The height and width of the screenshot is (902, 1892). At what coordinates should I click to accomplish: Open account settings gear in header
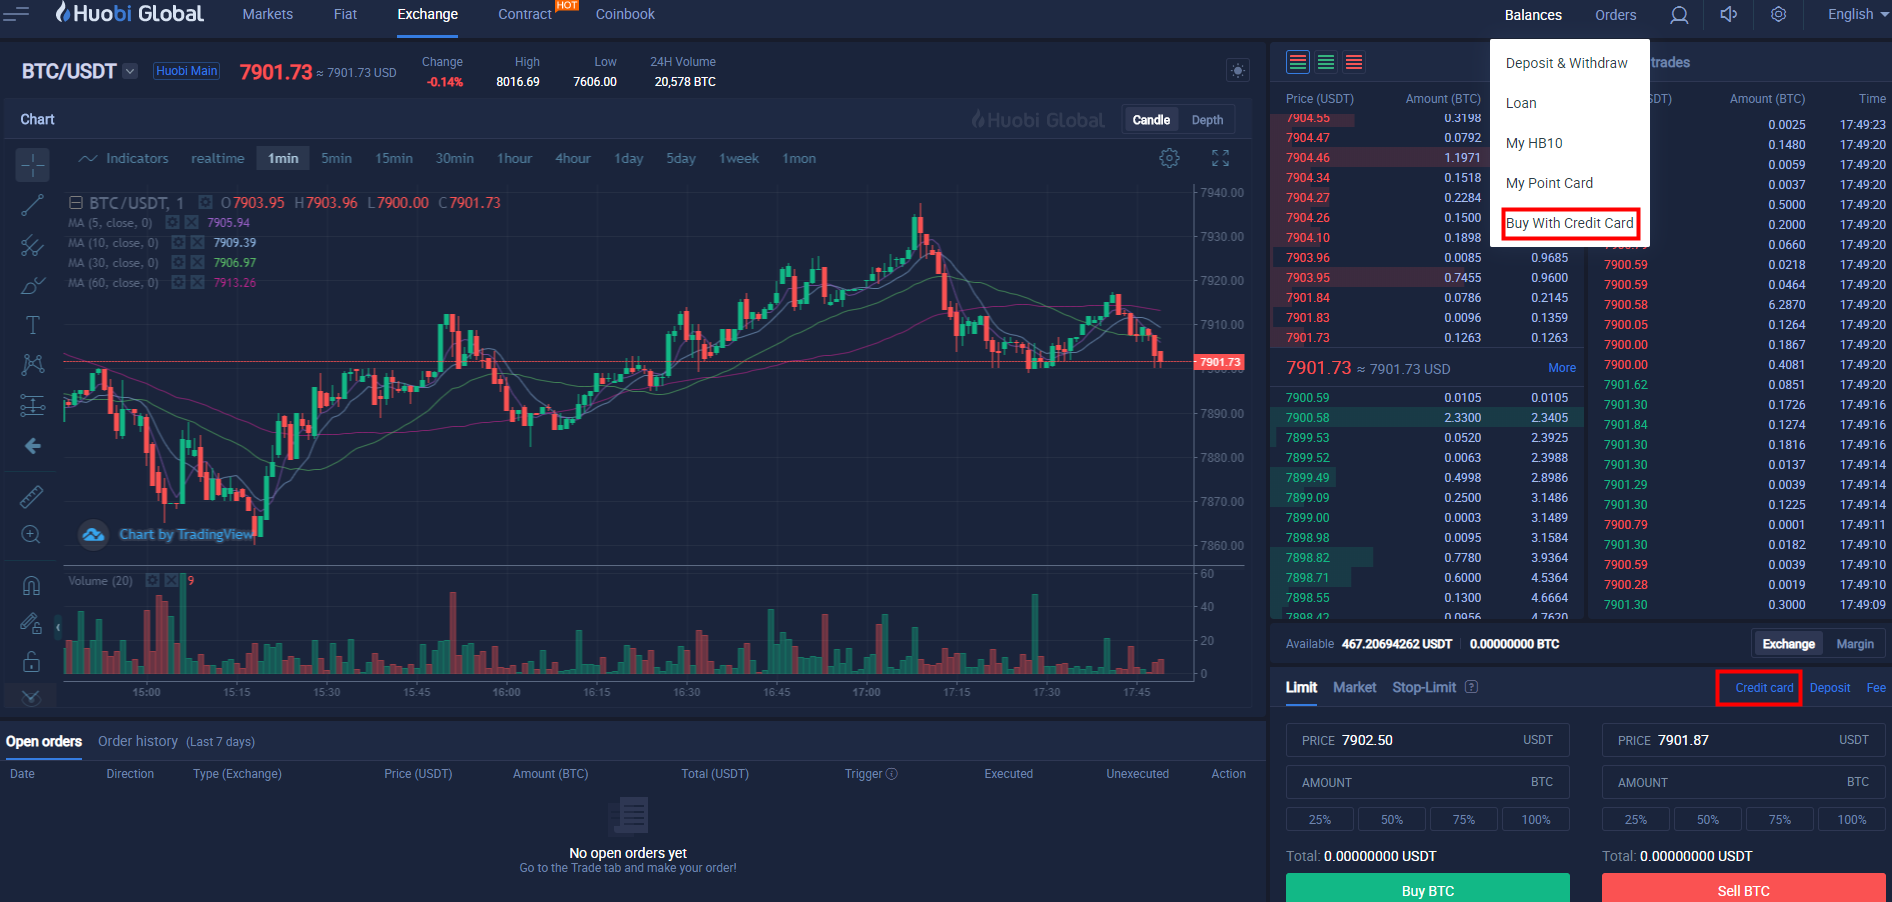click(x=1778, y=14)
